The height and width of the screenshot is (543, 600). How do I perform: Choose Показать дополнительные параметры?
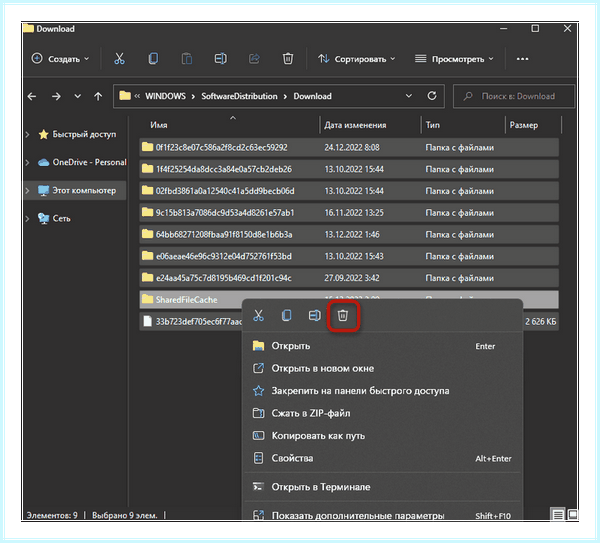coord(382,515)
